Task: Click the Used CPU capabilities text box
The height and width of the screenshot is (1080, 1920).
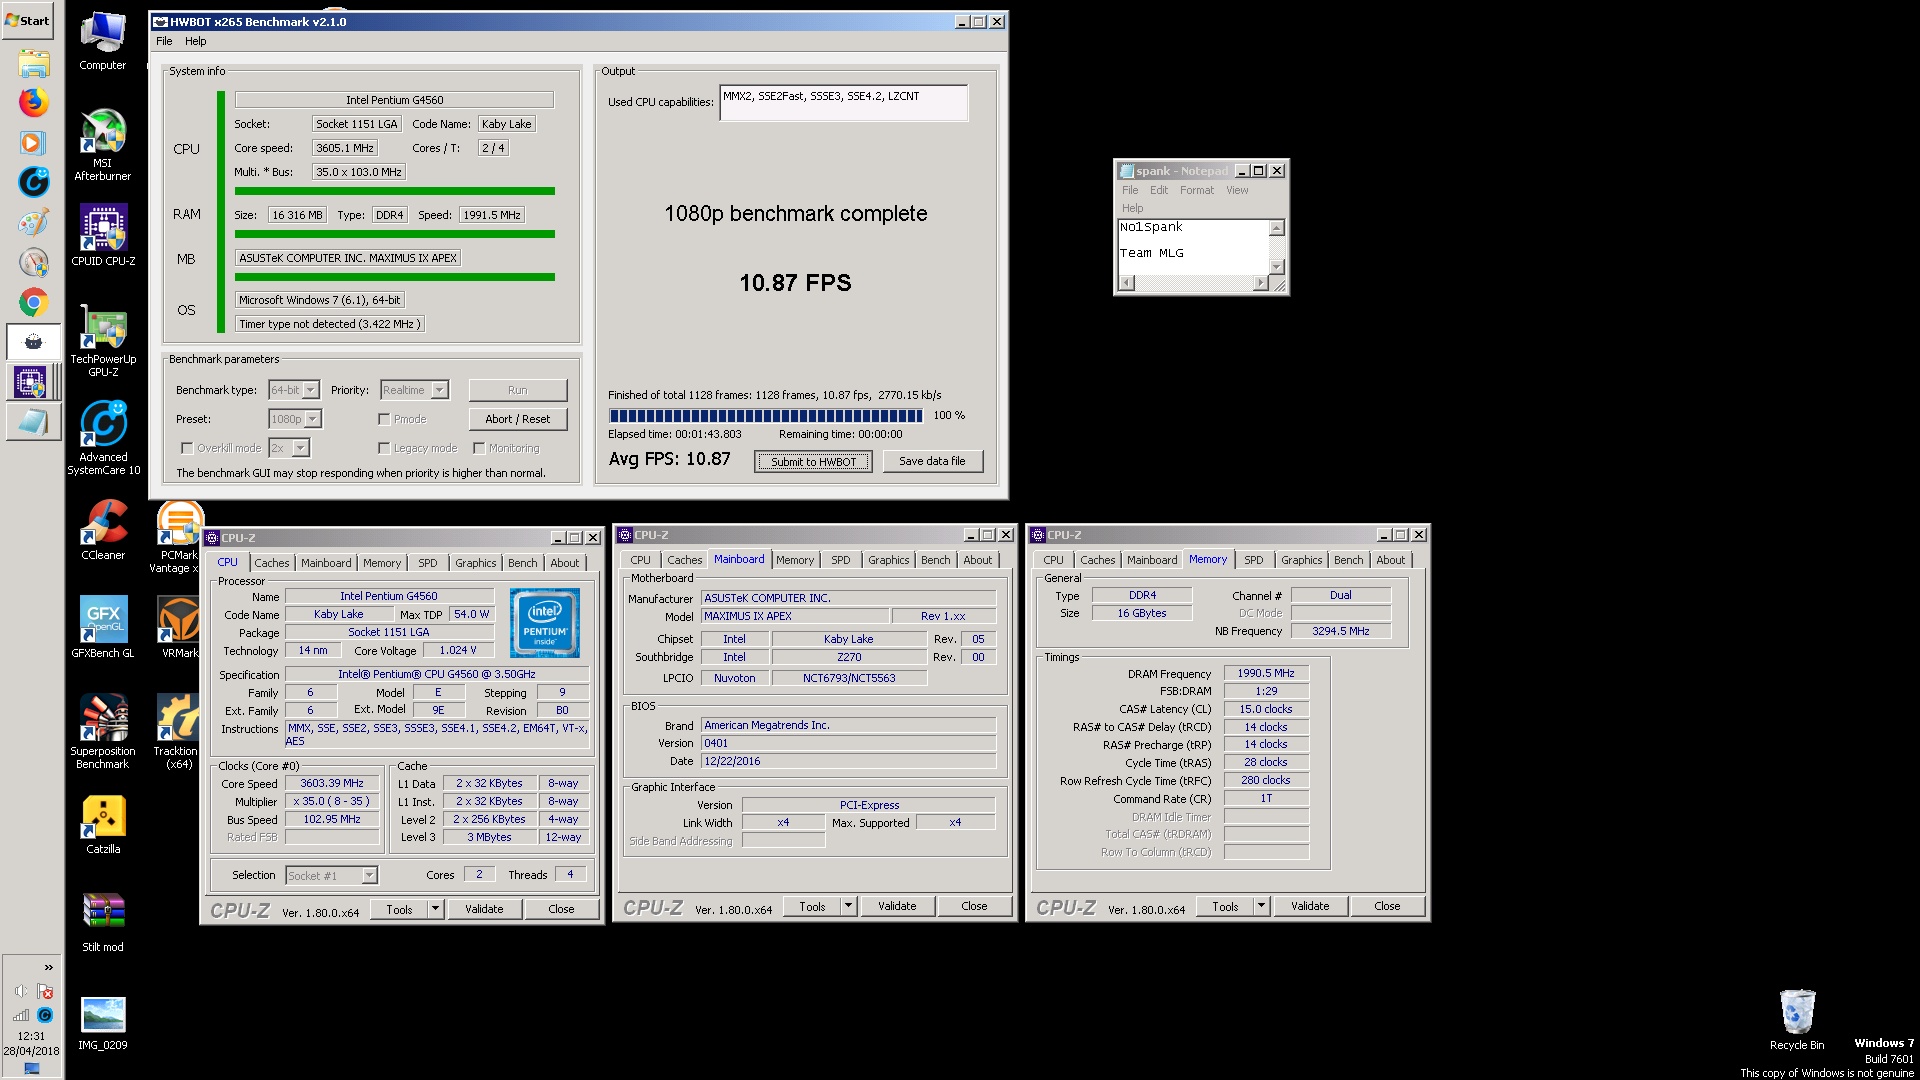Action: point(843,103)
